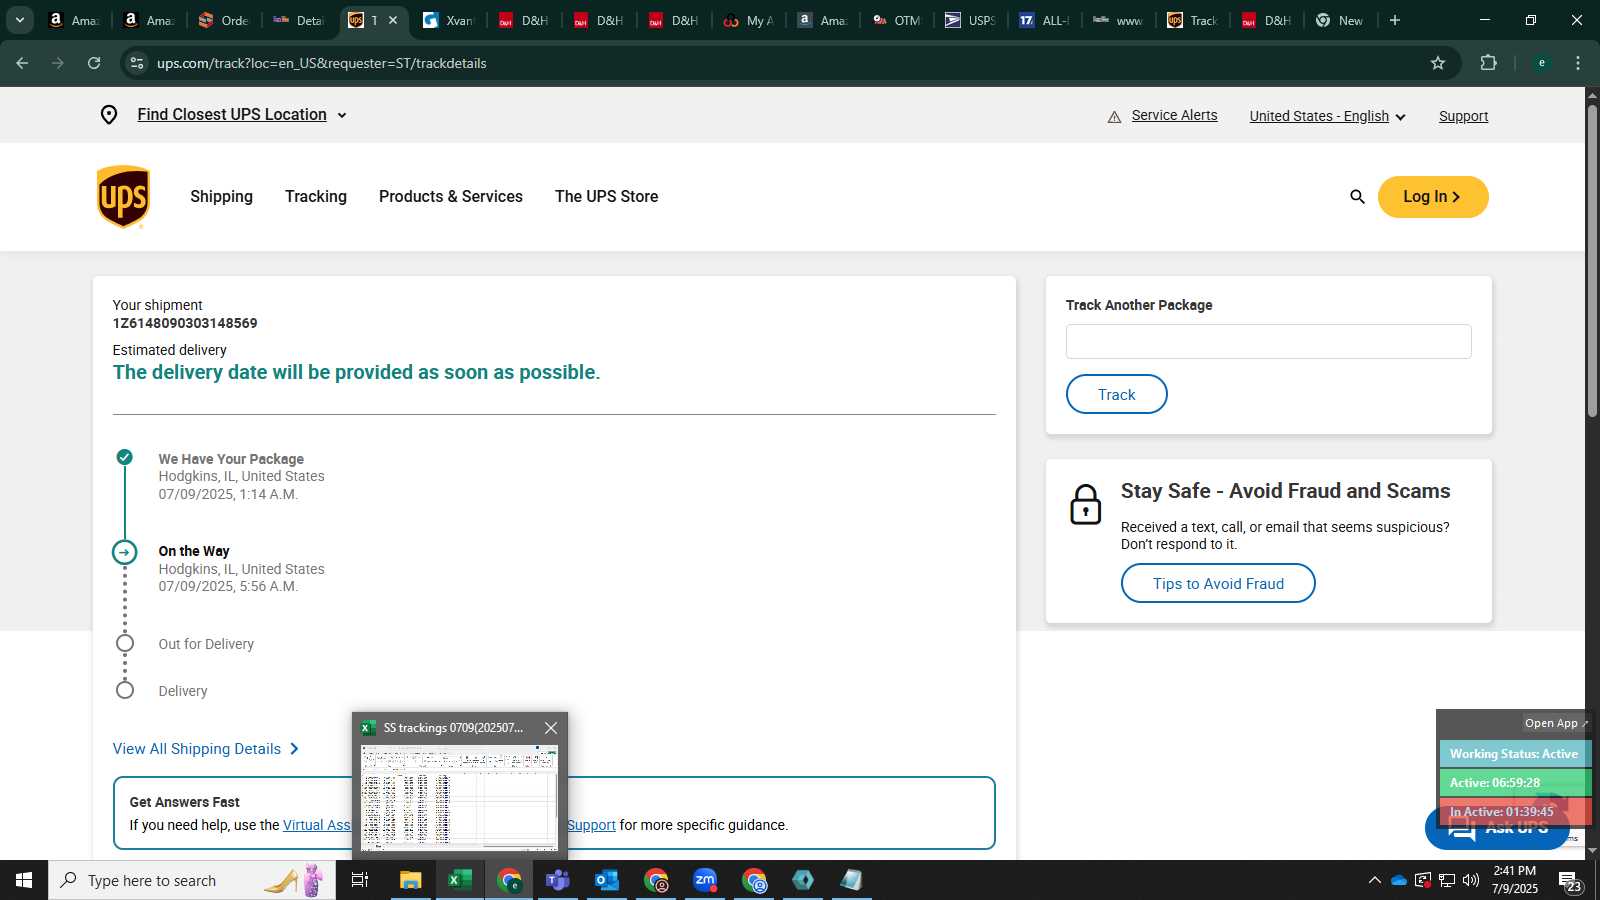The width and height of the screenshot is (1600, 900).
Task: Click the page vertical scrollbar thumb
Action: point(1592,260)
